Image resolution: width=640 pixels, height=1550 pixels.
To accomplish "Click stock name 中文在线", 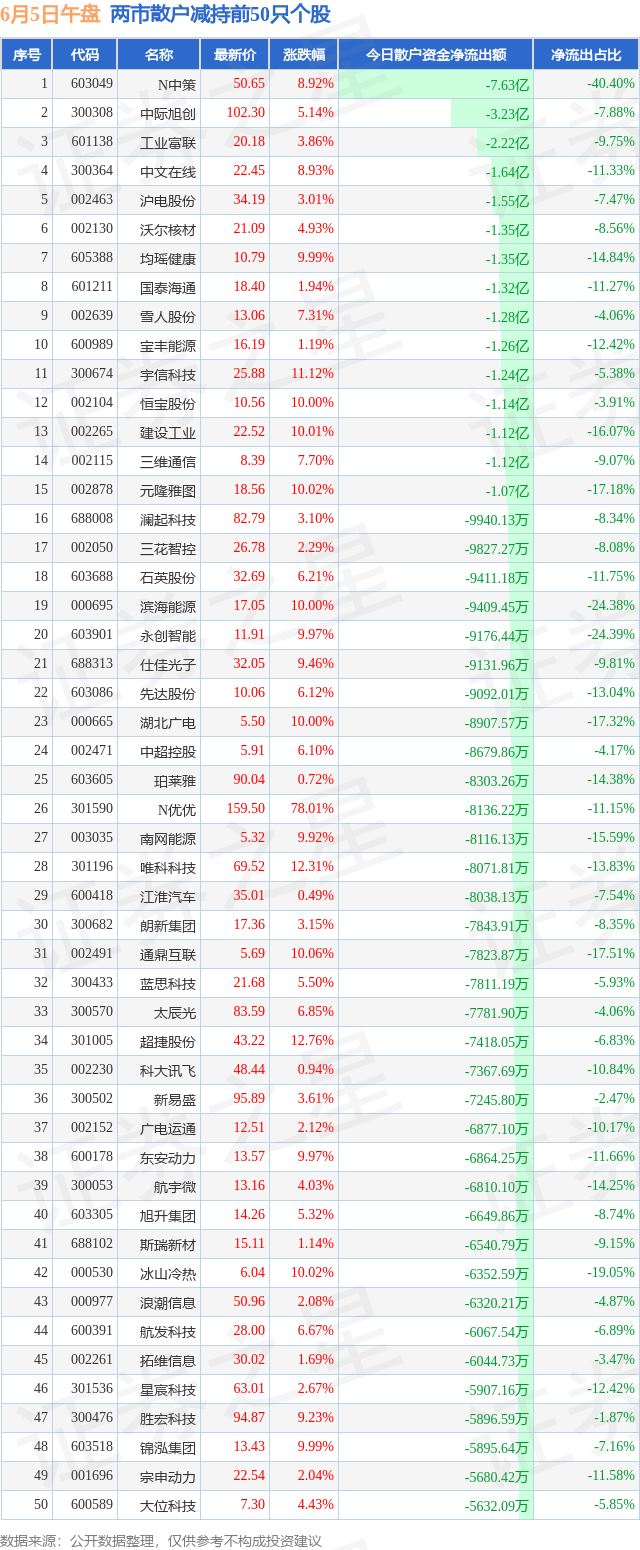I will tap(168, 171).
